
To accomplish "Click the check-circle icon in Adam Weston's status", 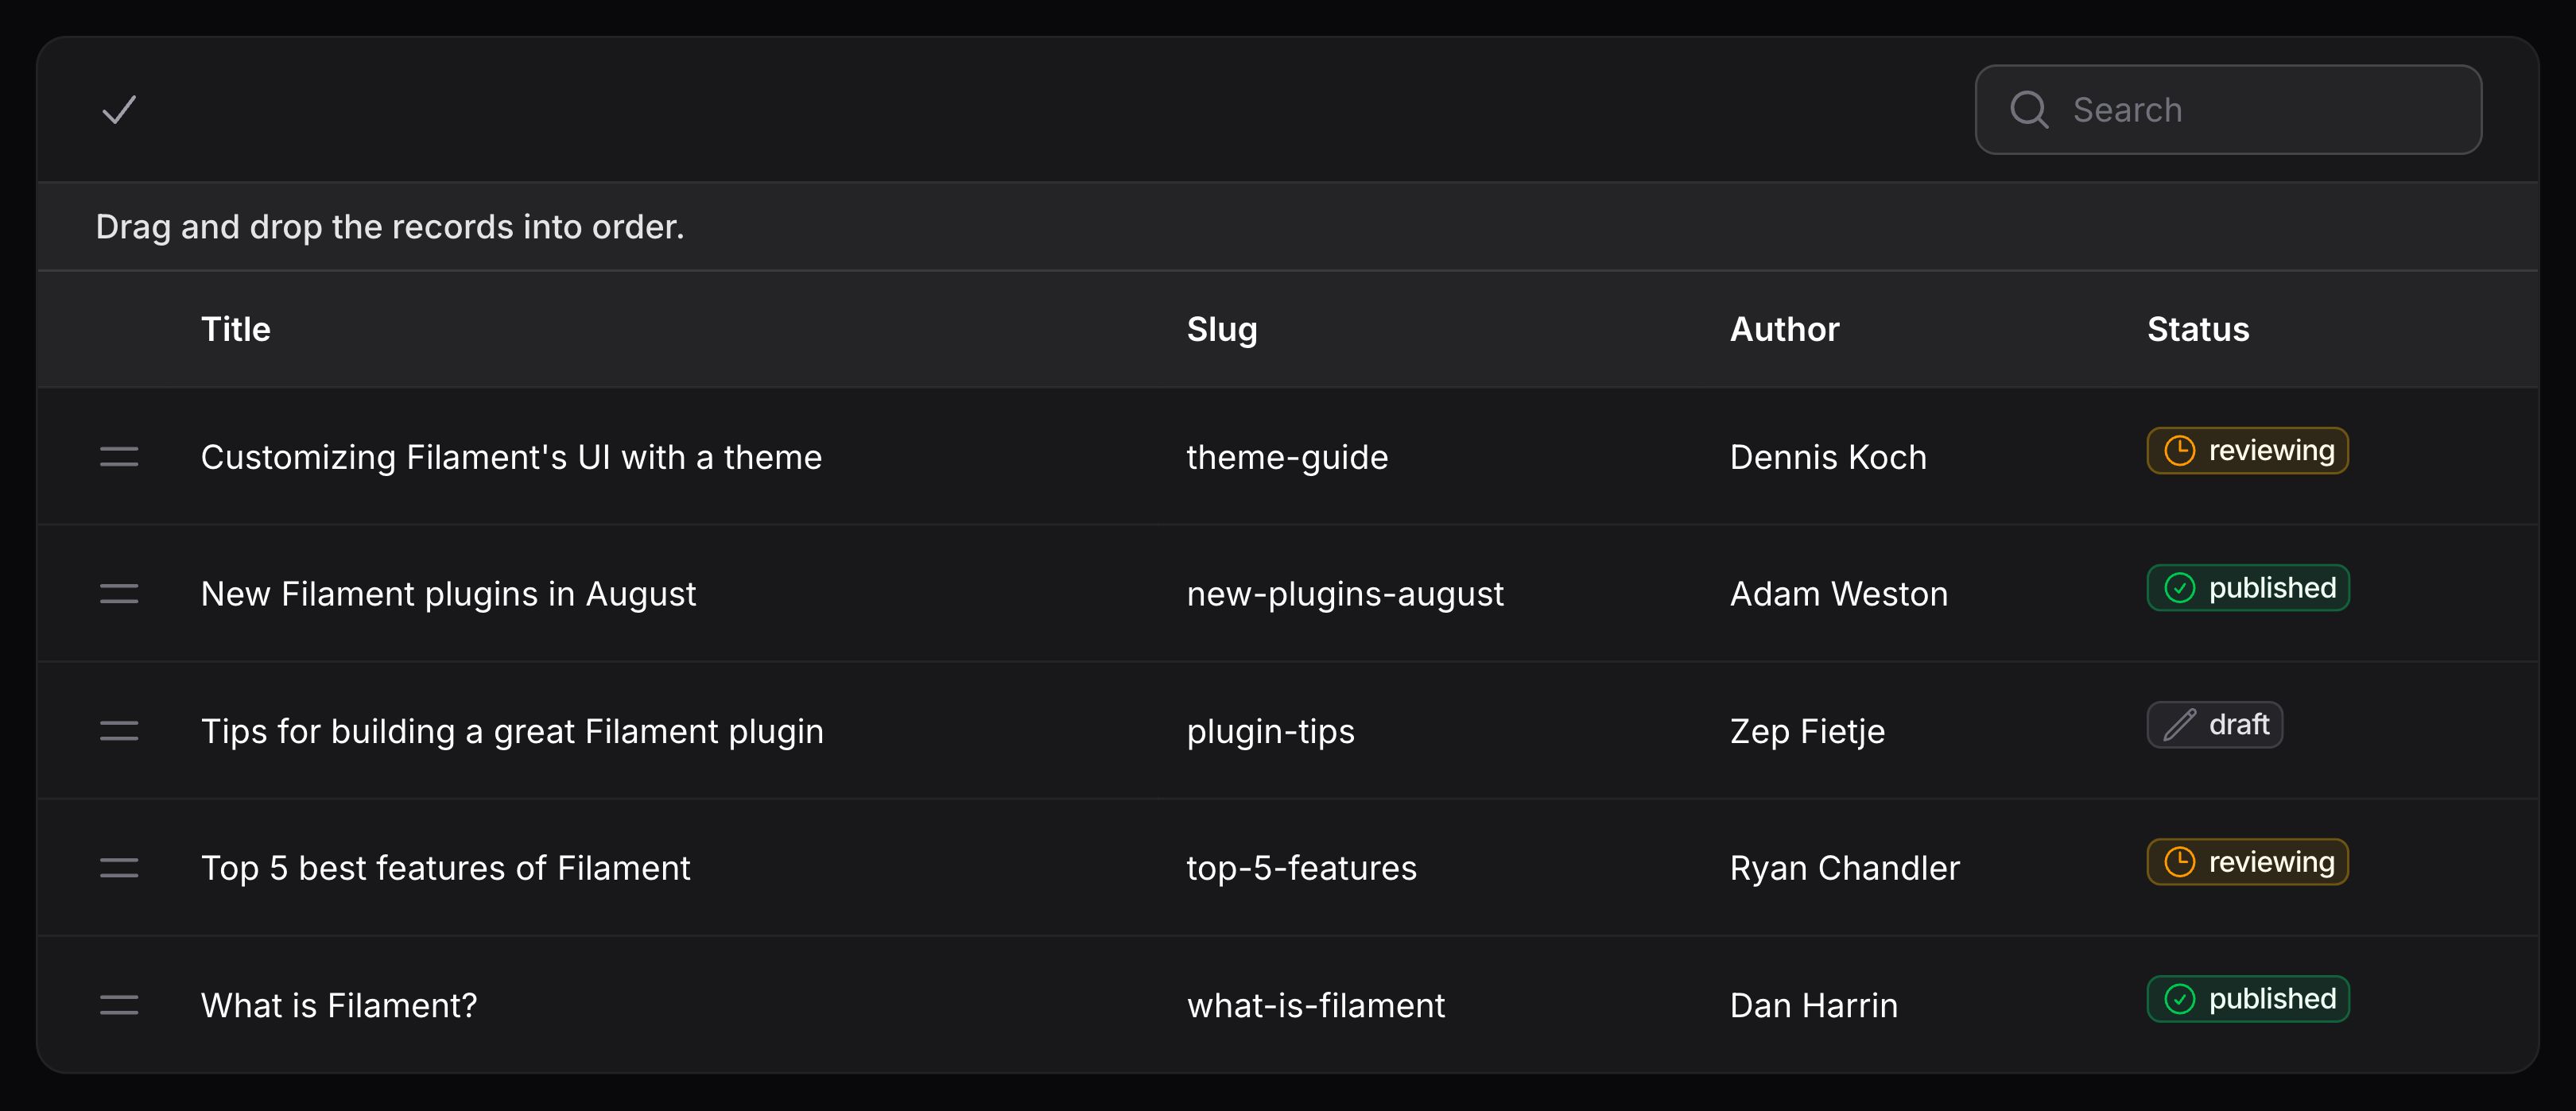I will (2179, 588).
